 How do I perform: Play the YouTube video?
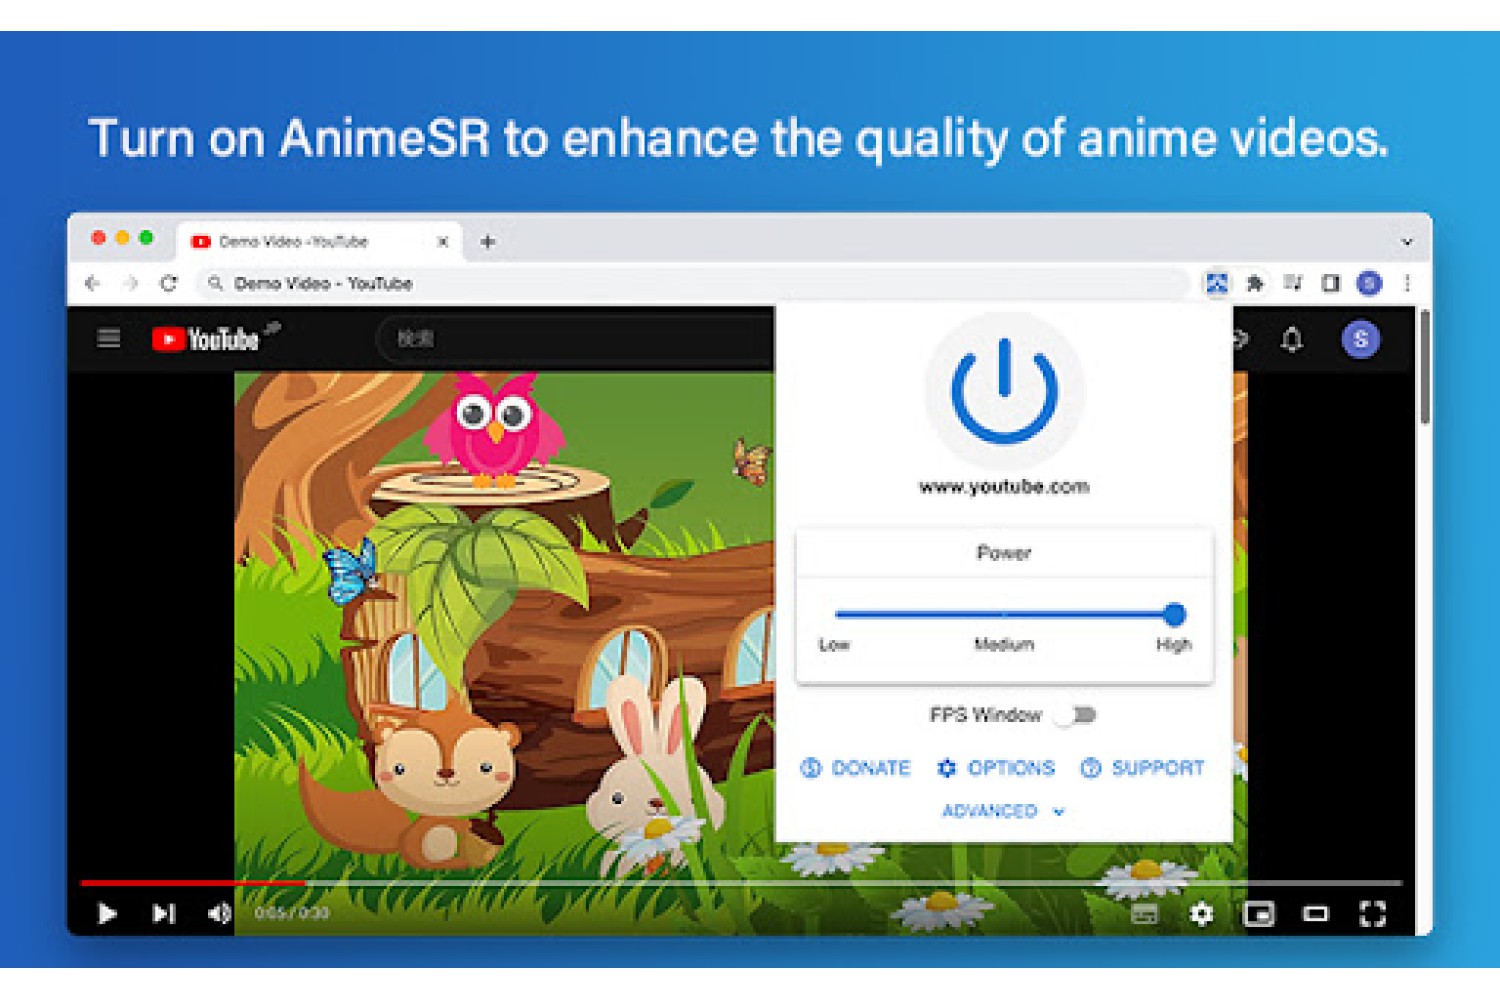click(107, 913)
